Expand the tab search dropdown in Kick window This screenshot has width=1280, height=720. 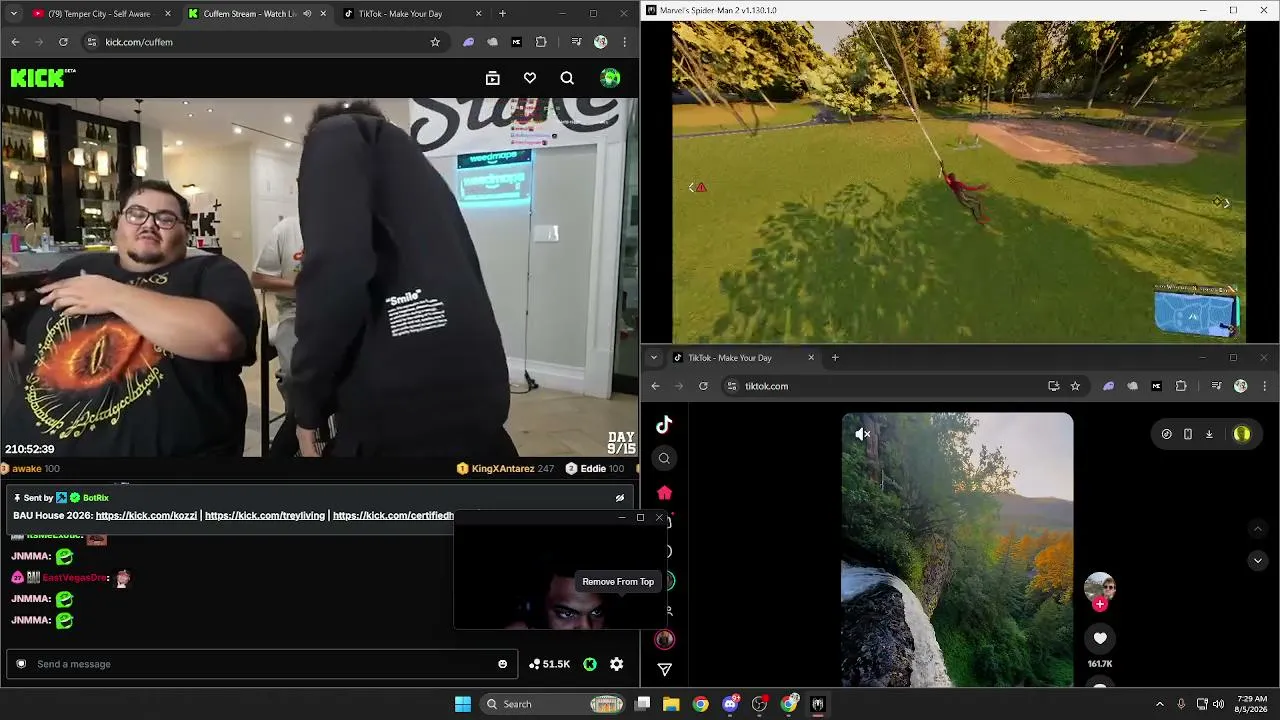point(13,14)
